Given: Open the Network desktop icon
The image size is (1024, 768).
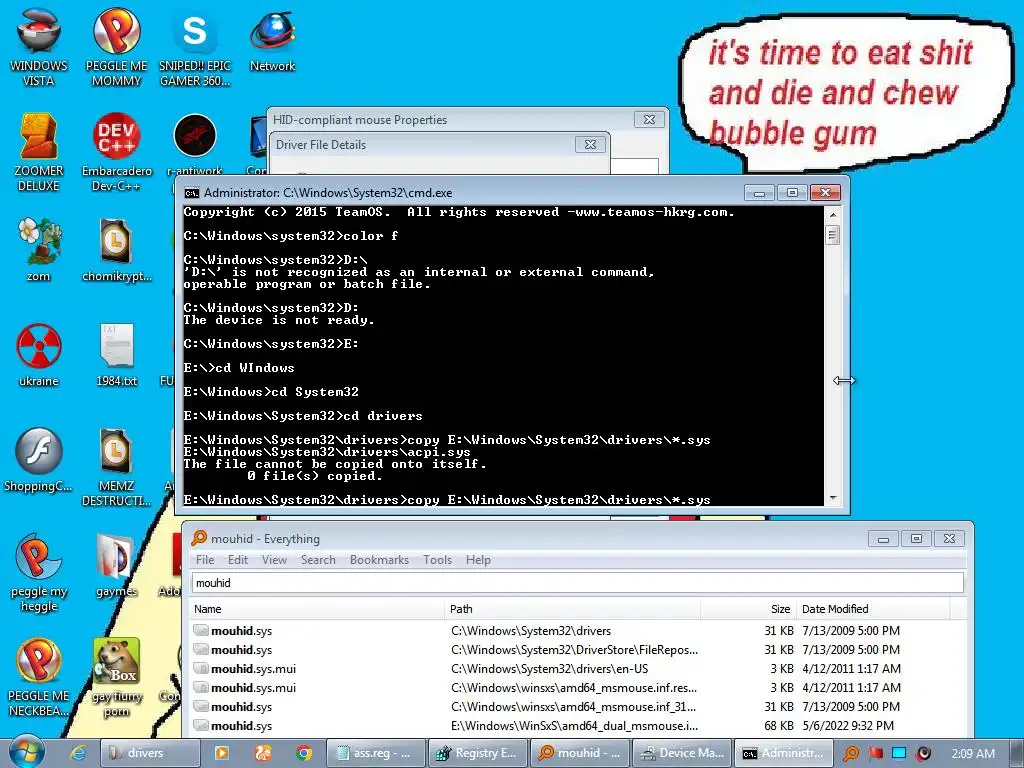Looking at the screenshot, I should click(x=272, y=40).
